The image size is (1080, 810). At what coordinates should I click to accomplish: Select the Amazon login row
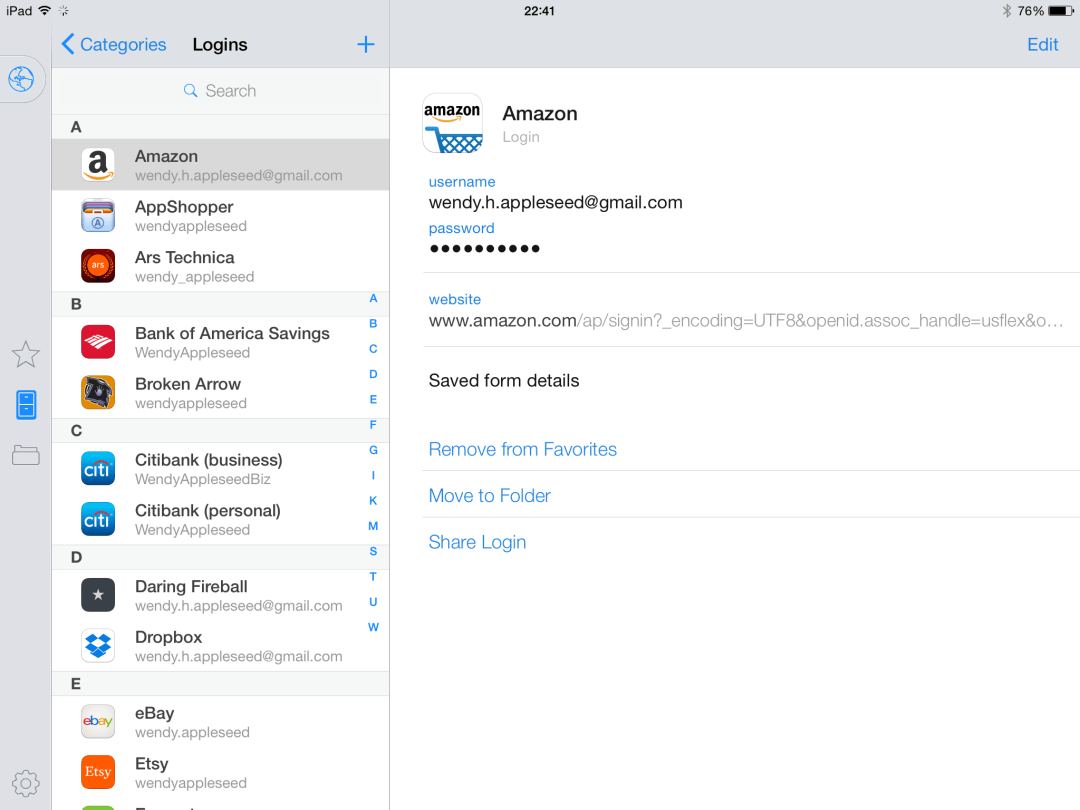click(220, 165)
